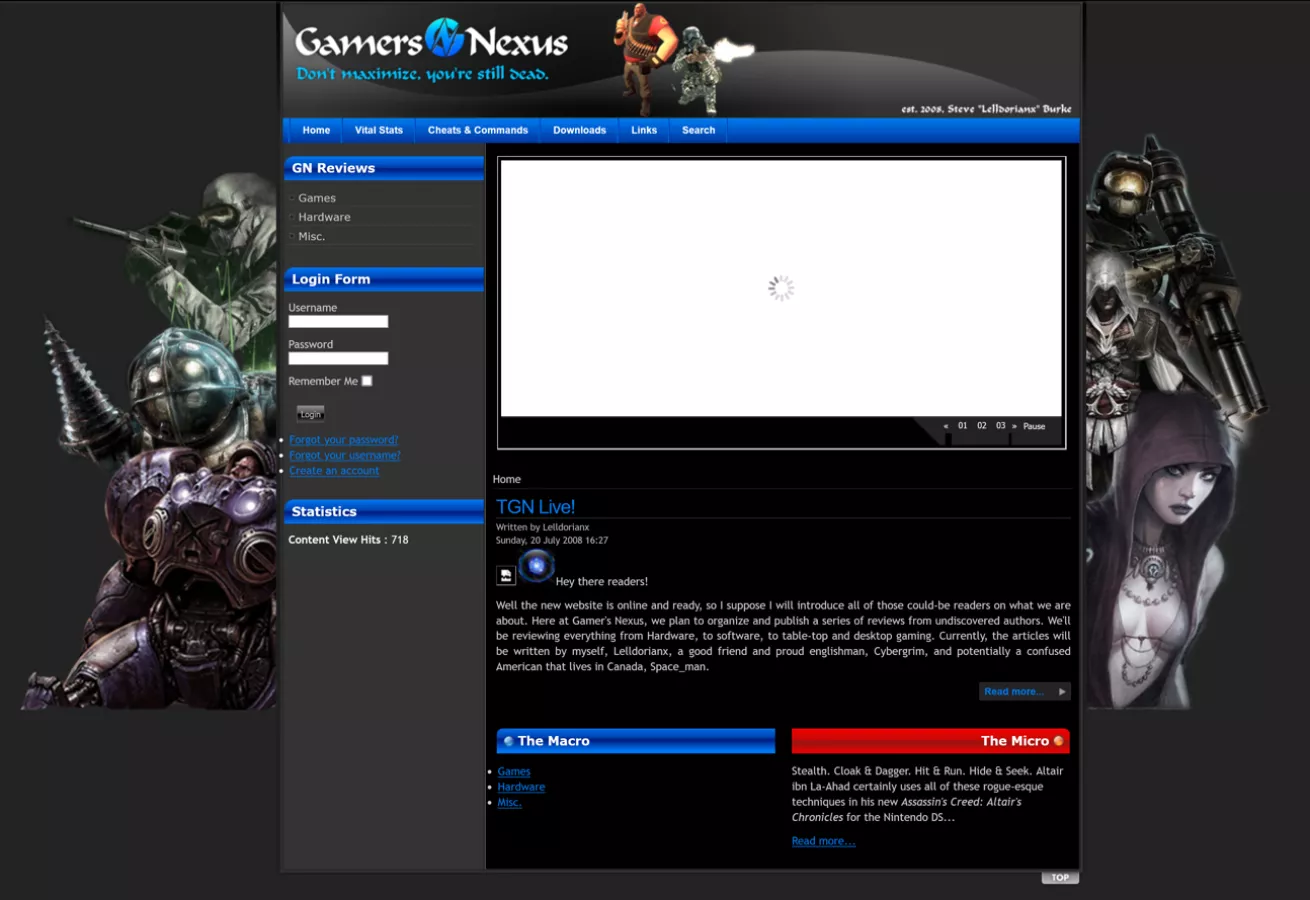1310x900 pixels.
Task: Focus the Username input field
Action: pos(338,322)
